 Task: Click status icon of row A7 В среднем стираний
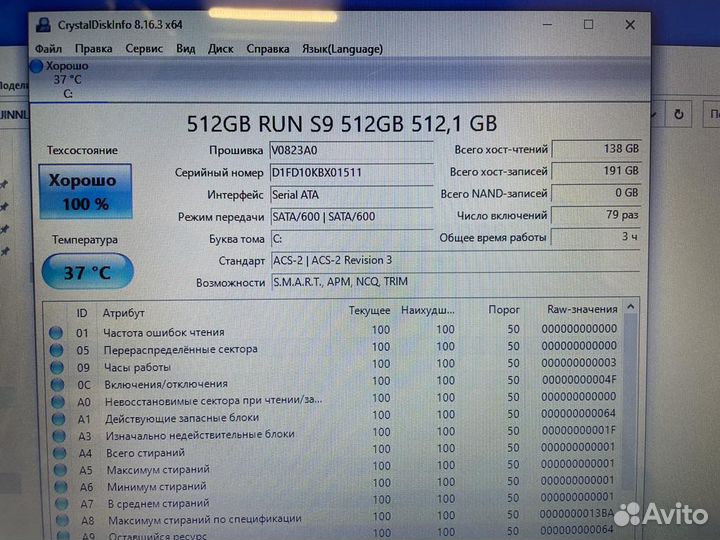pos(61,504)
